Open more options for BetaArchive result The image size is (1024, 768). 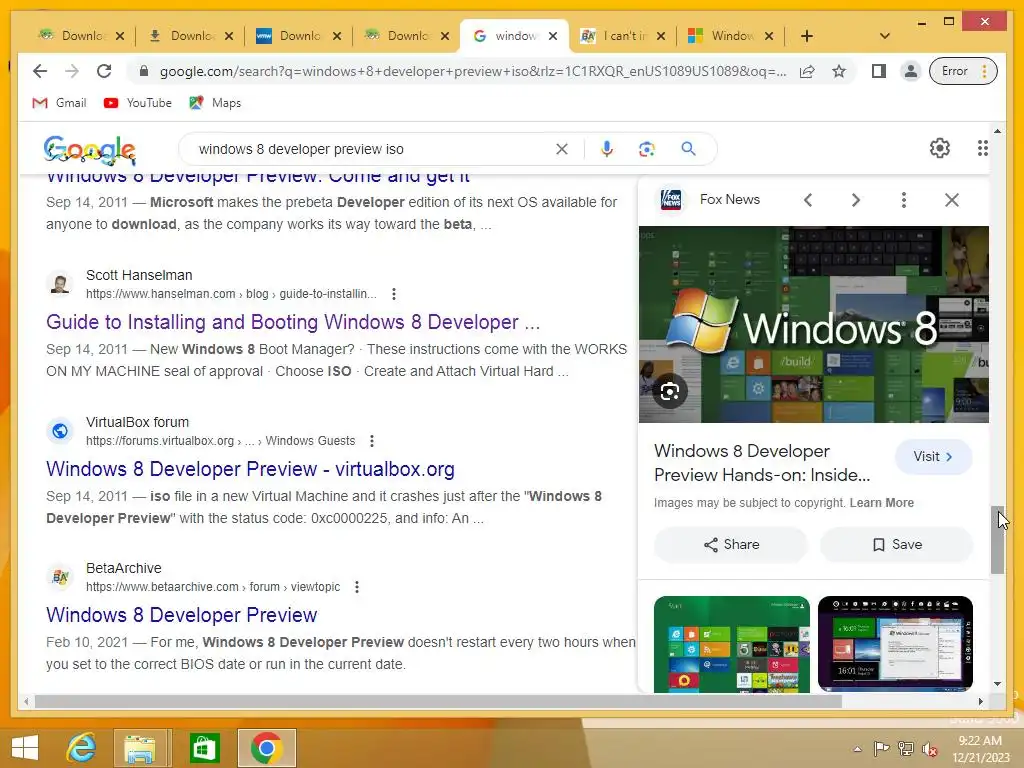click(357, 586)
